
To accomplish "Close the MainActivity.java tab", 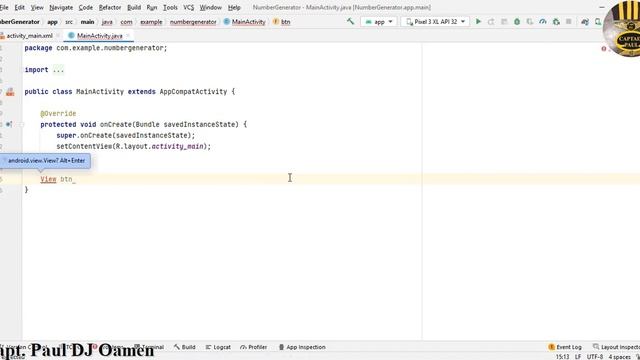I will click(x=128, y=36).
